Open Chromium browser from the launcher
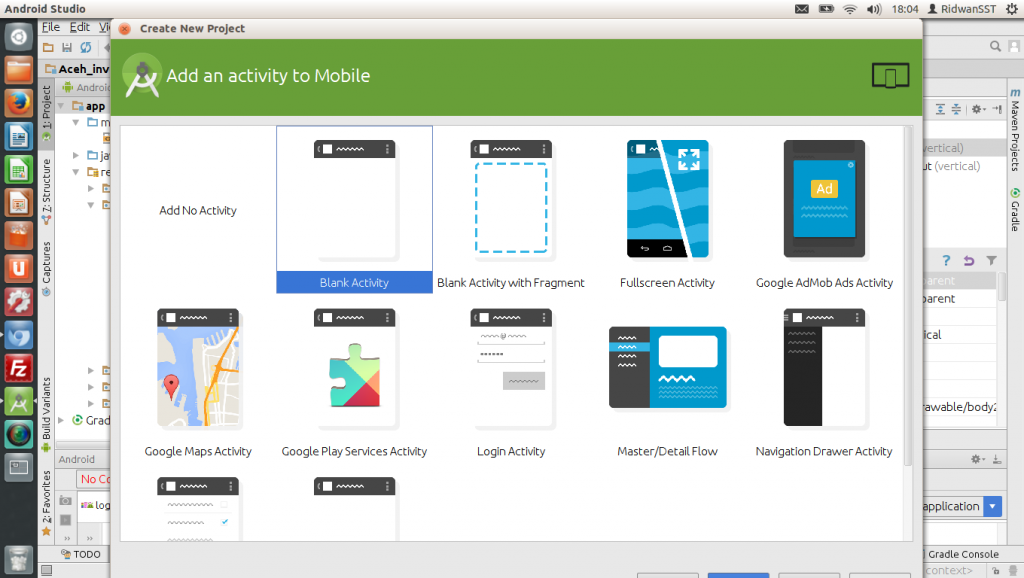Viewport: 1024px width, 578px height. pyautogui.click(x=18, y=335)
